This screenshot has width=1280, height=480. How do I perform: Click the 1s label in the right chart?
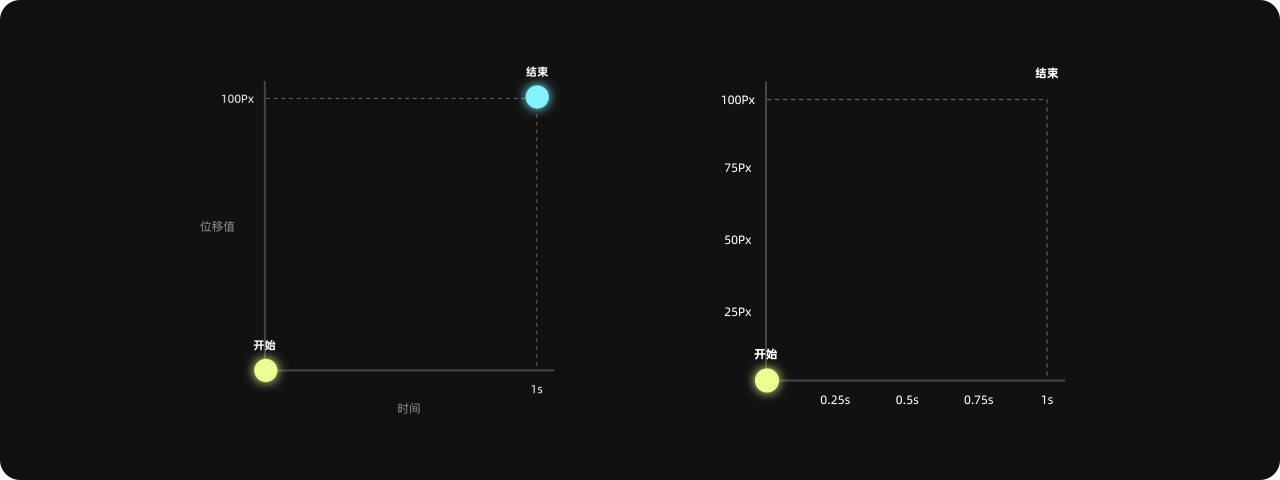[1047, 400]
